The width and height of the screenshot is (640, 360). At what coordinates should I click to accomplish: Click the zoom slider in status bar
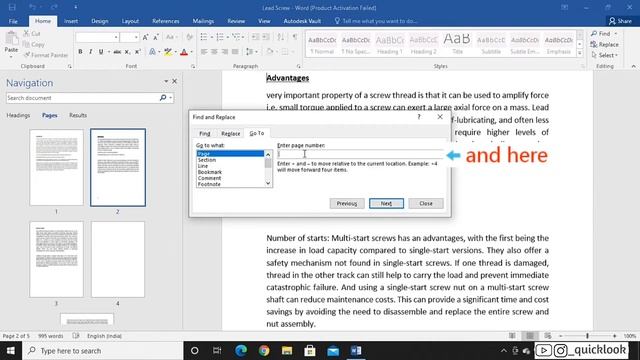587,336
